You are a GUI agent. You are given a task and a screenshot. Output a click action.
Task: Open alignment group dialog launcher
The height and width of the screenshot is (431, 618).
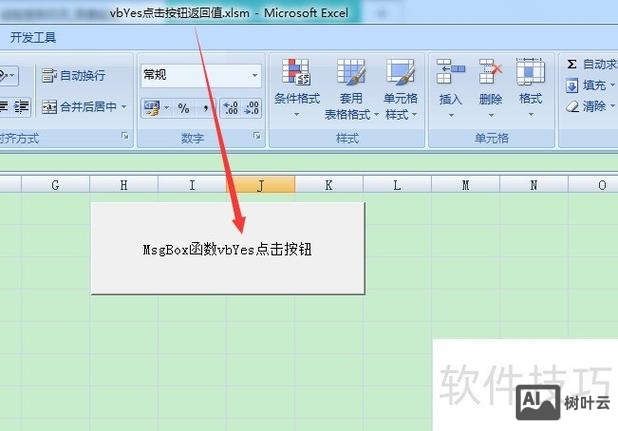pyautogui.click(x=125, y=136)
